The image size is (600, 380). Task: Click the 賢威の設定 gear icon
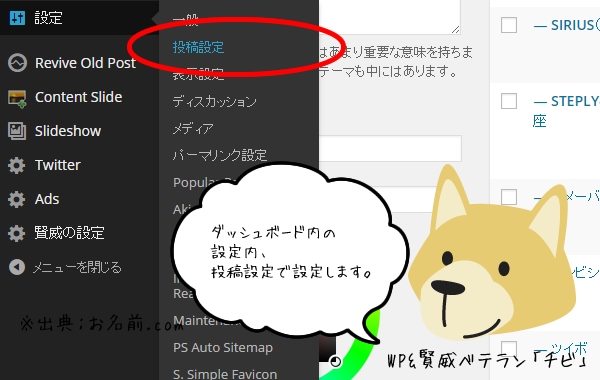point(16,233)
